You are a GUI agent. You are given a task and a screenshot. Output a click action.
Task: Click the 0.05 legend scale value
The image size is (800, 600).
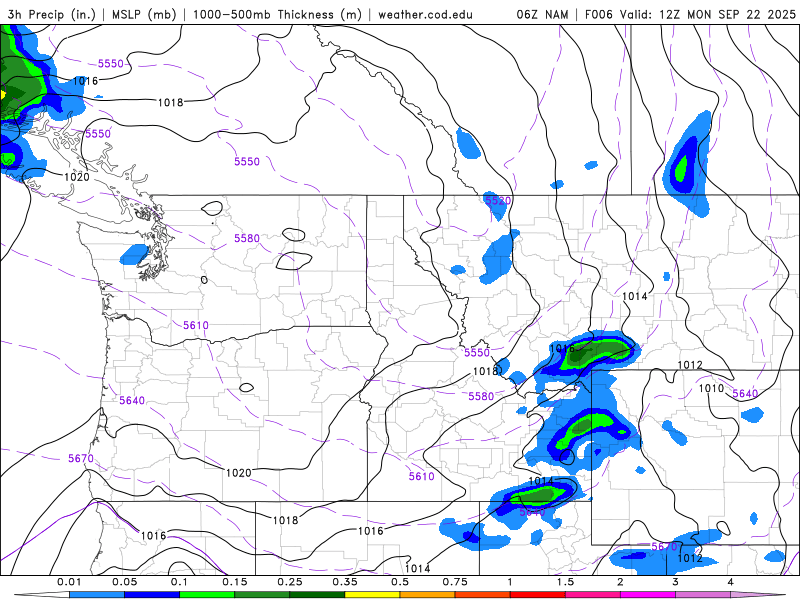(124, 582)
